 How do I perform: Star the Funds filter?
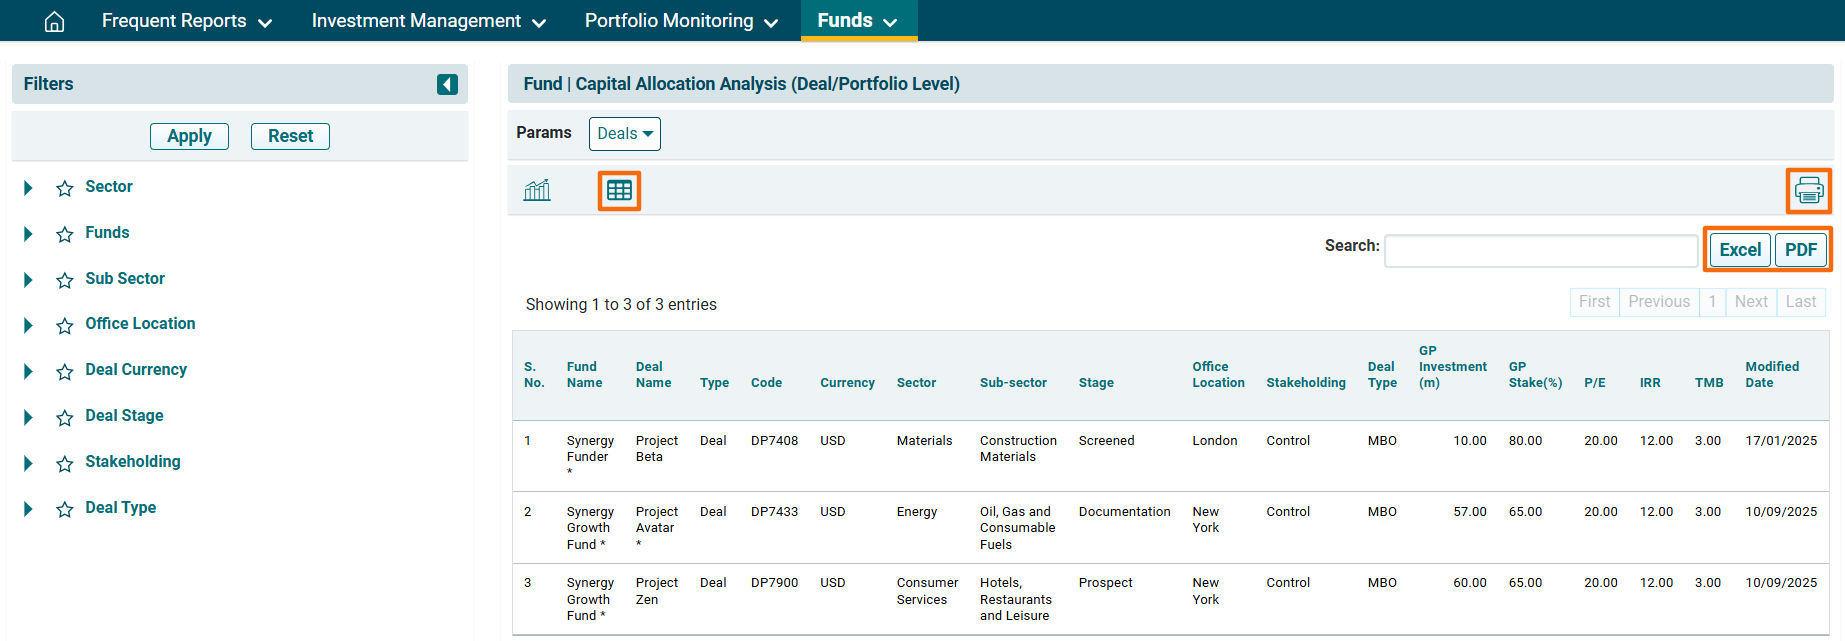click(65, 234)
